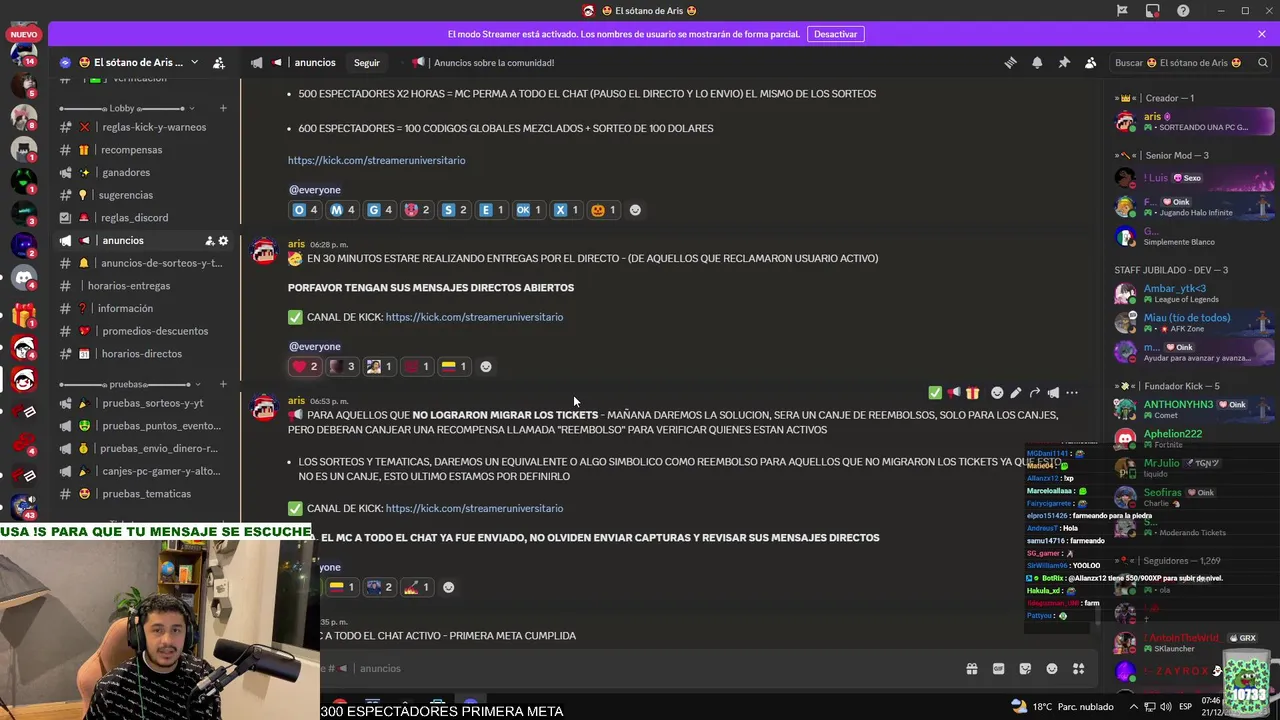Click channel topic Anuncios sobre la comunidad!
This screenshot has width=1280, height=720.
click(x=494, y=62)
